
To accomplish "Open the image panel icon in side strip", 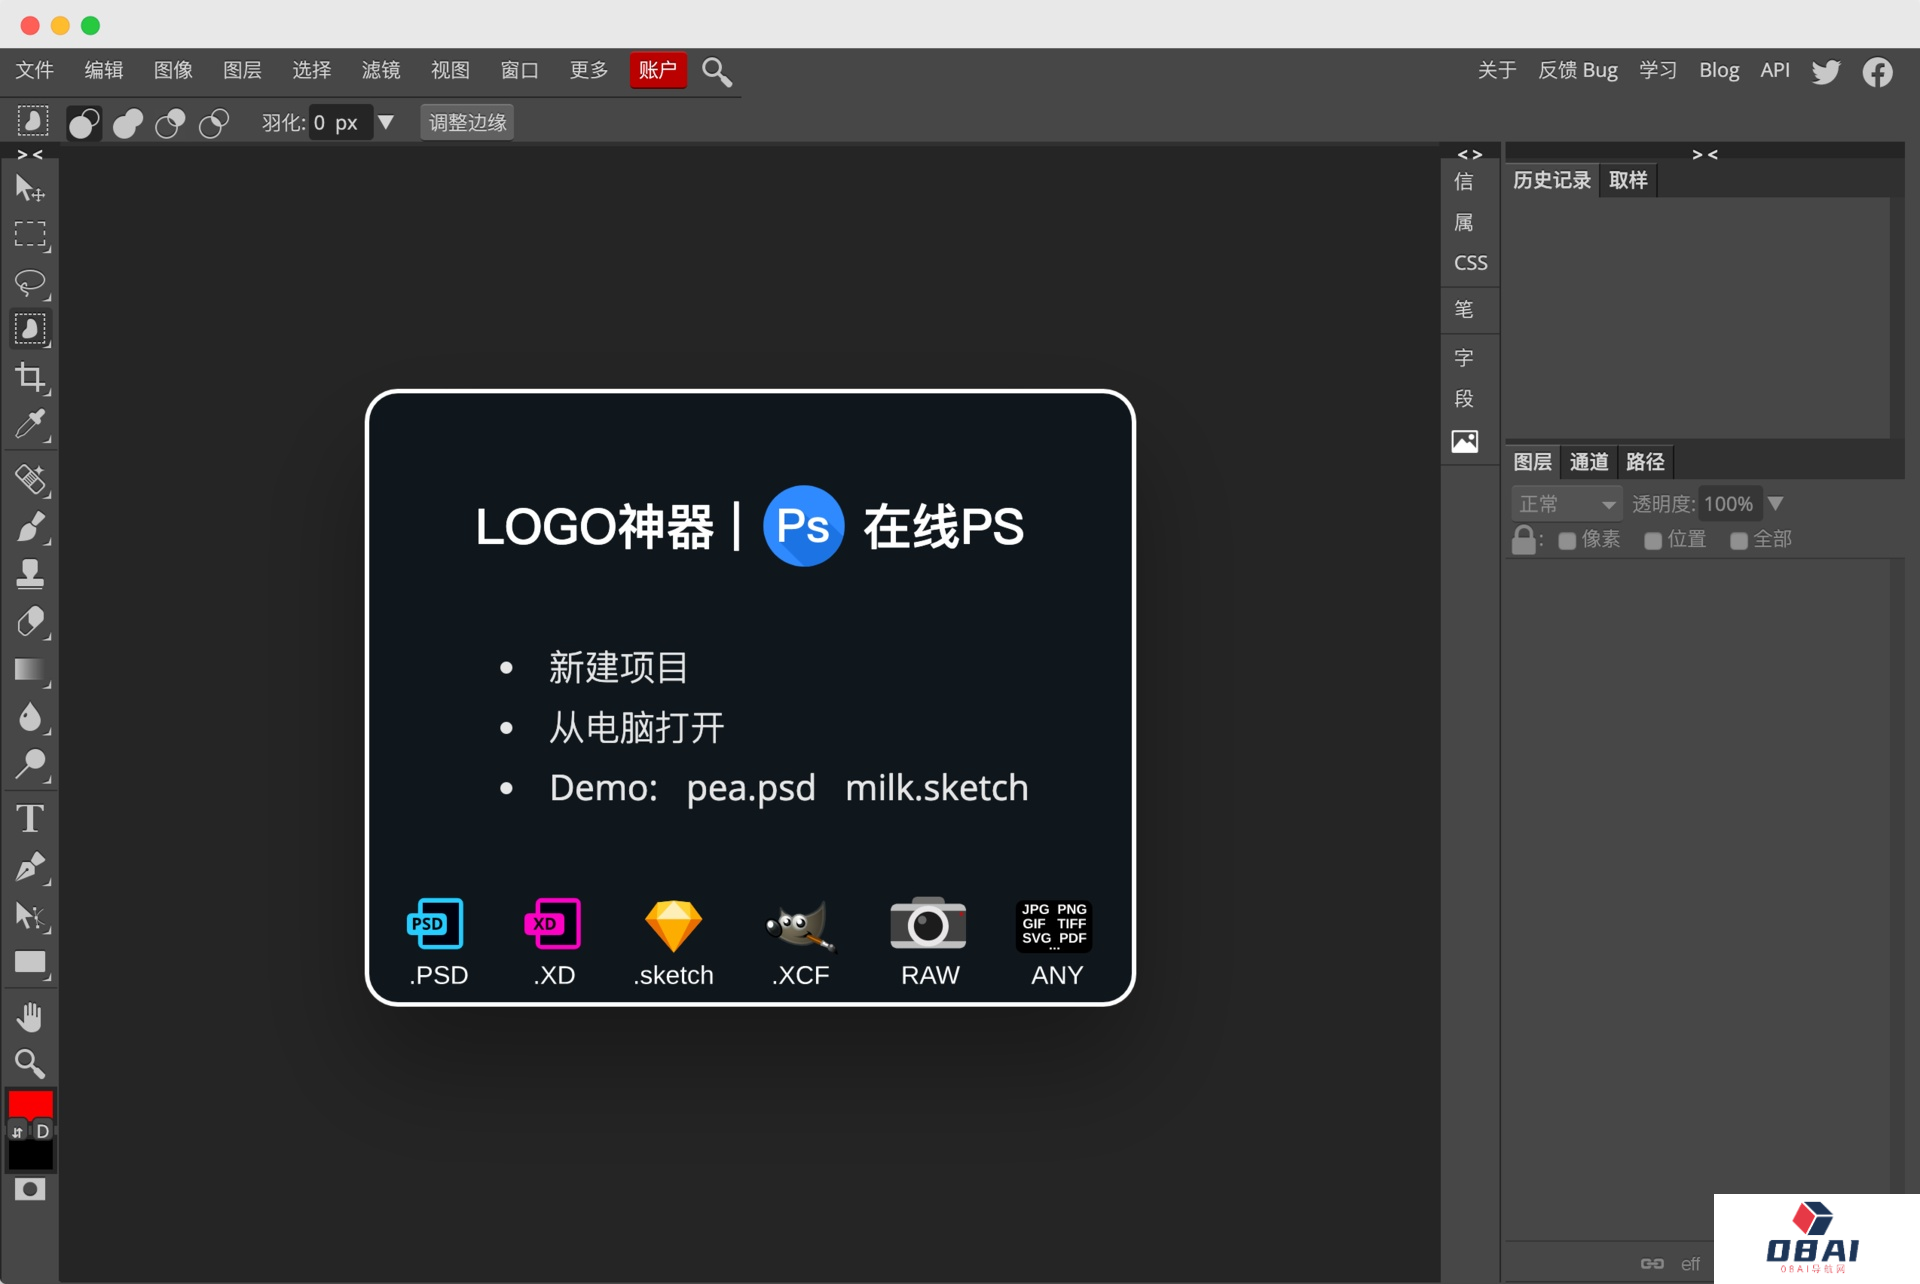I will (1465, 441).
